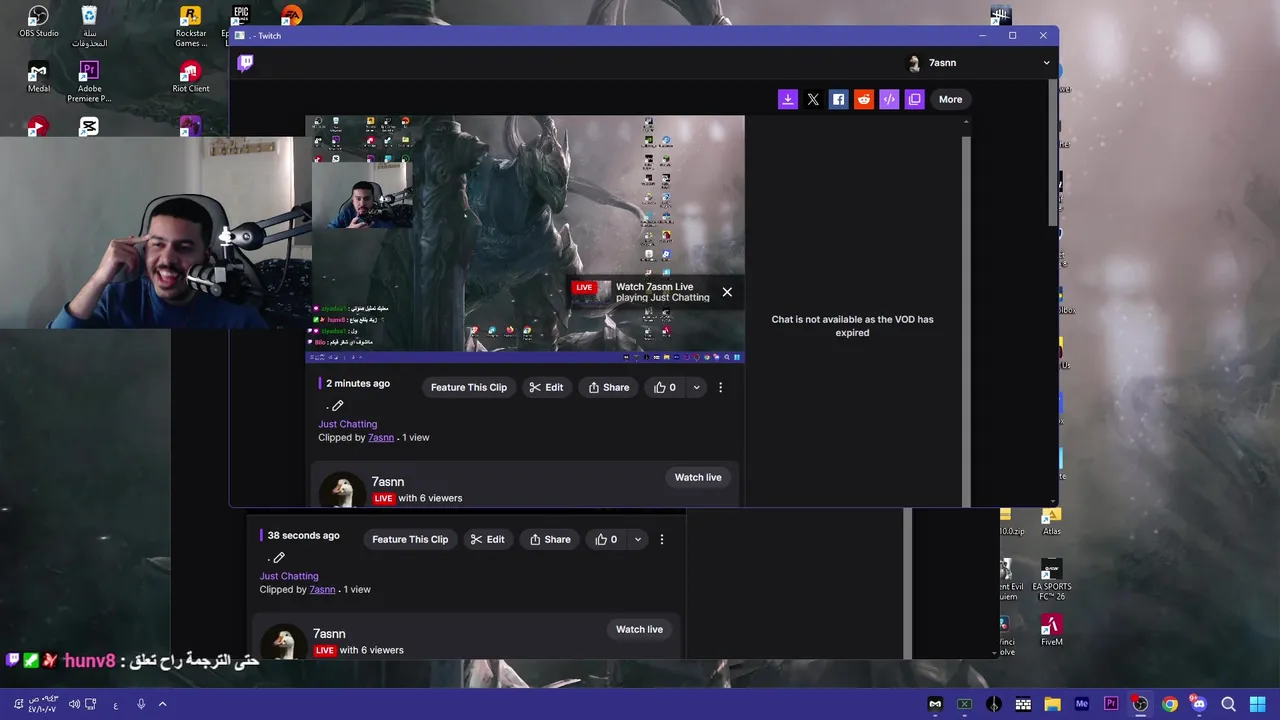The width and height of the screenshot is (1280, 720).
Task: Click Watch live in the upper channel card
Action: [x=697, y=477]
